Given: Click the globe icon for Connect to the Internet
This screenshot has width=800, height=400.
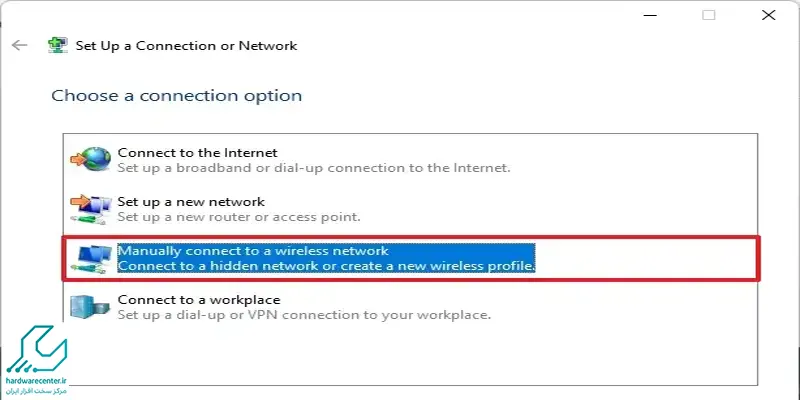Looking at the screenshot, I should [x=90, y=159].
